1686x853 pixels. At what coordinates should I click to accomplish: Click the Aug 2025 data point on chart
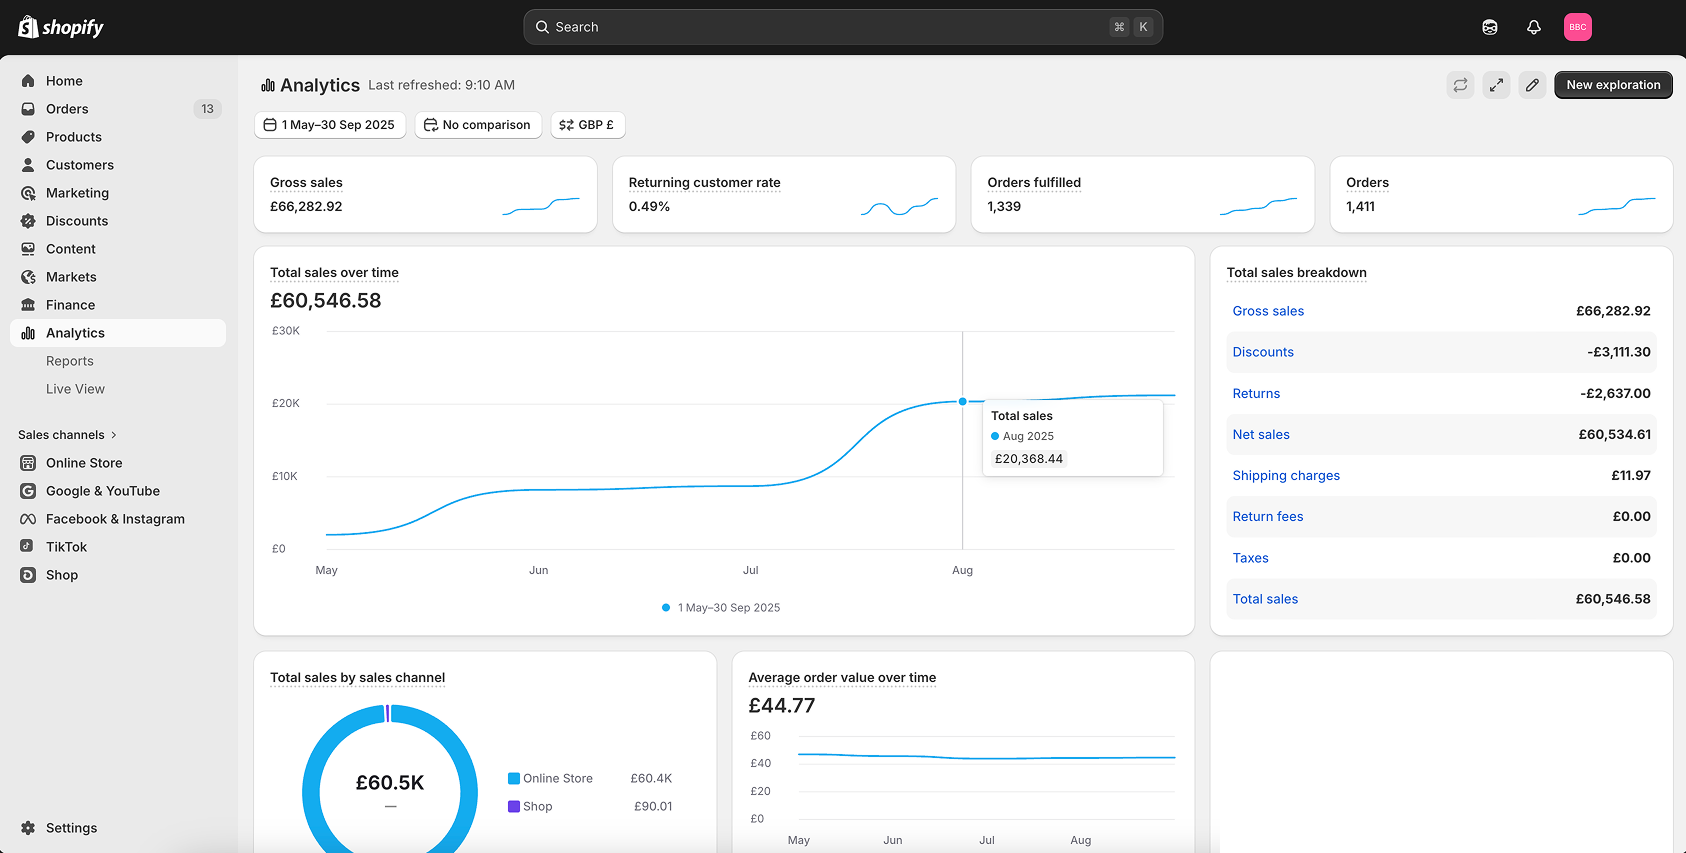963,401
